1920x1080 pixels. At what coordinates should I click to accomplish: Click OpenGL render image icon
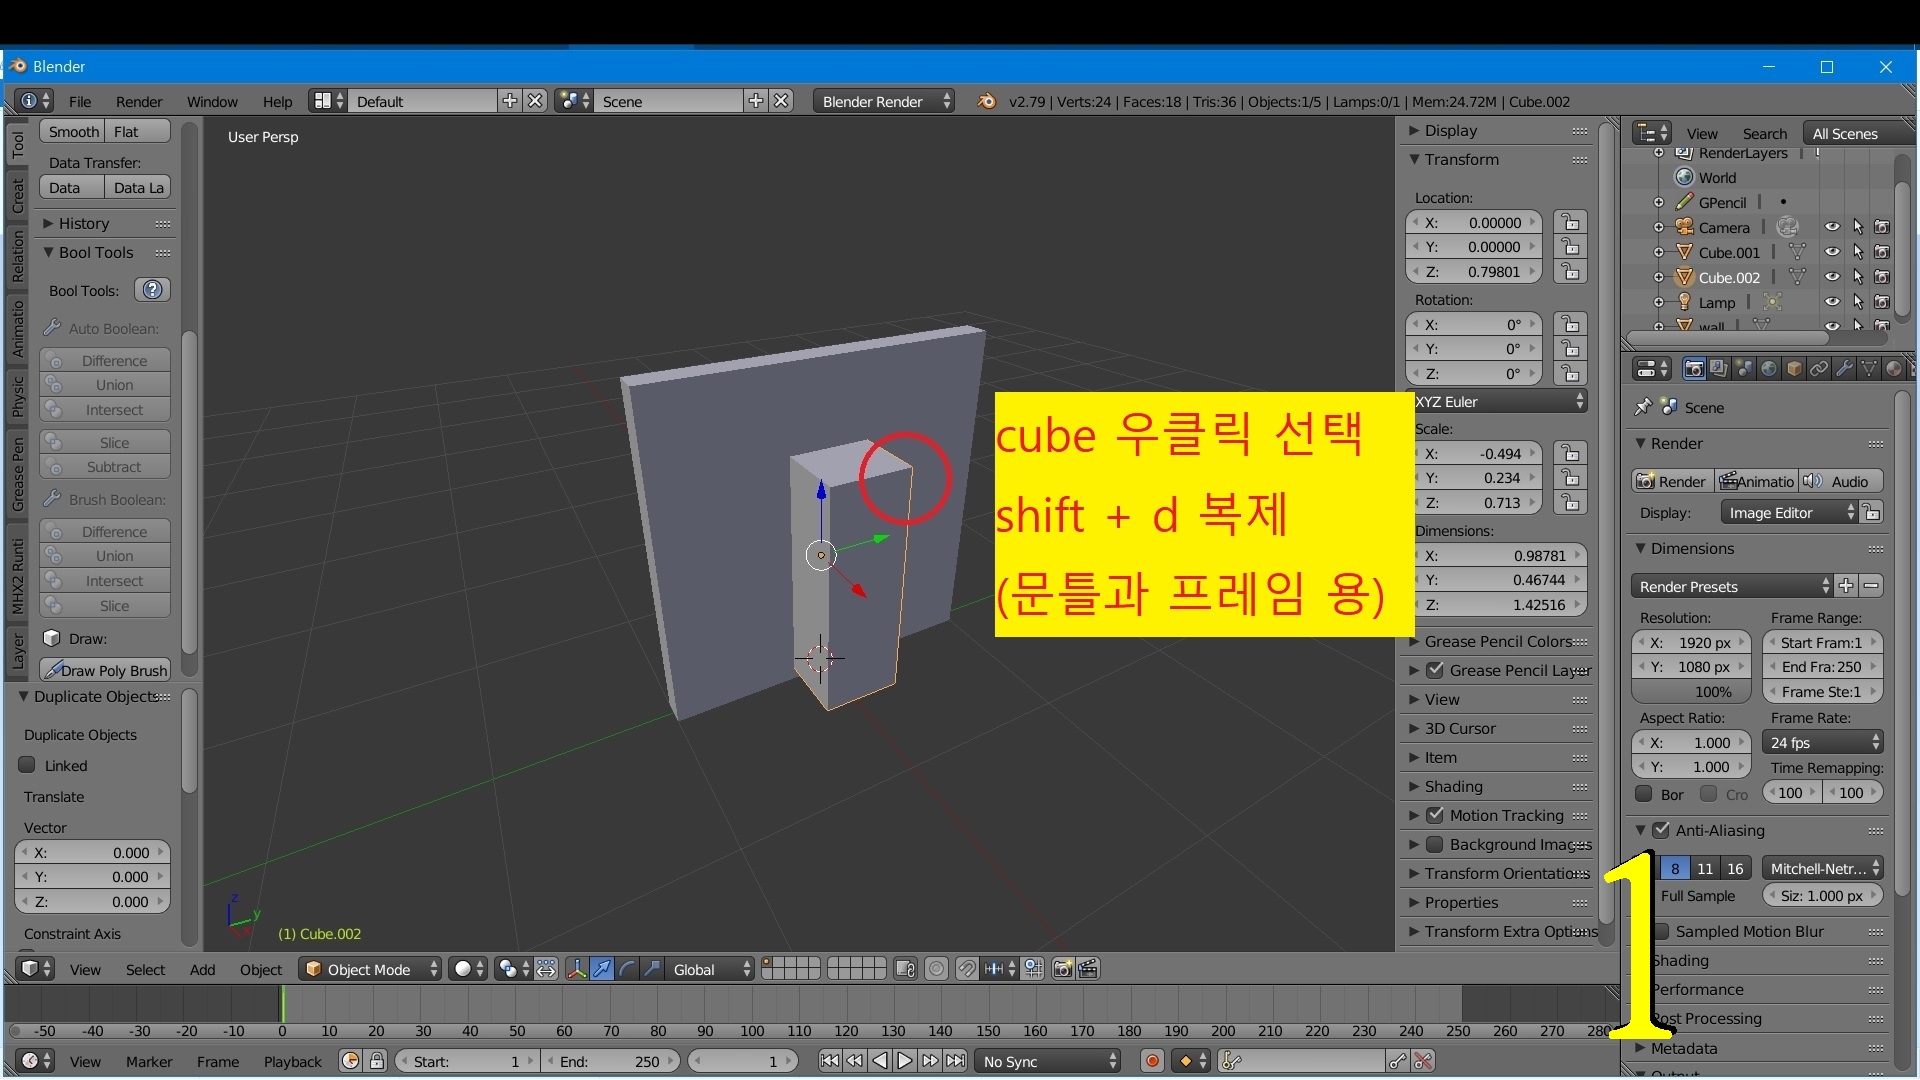(x=1063, y=969)
